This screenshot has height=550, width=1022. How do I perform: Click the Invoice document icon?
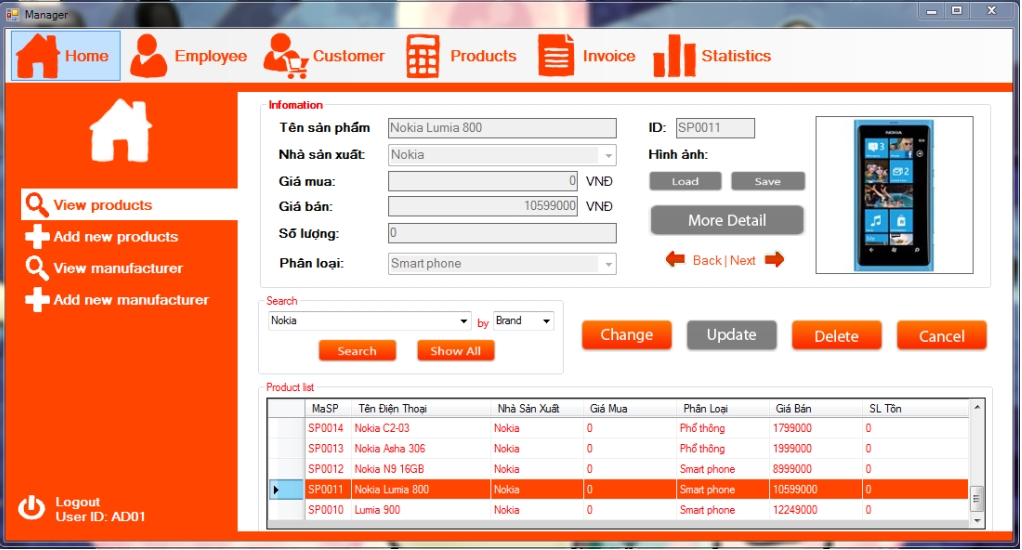556,56
